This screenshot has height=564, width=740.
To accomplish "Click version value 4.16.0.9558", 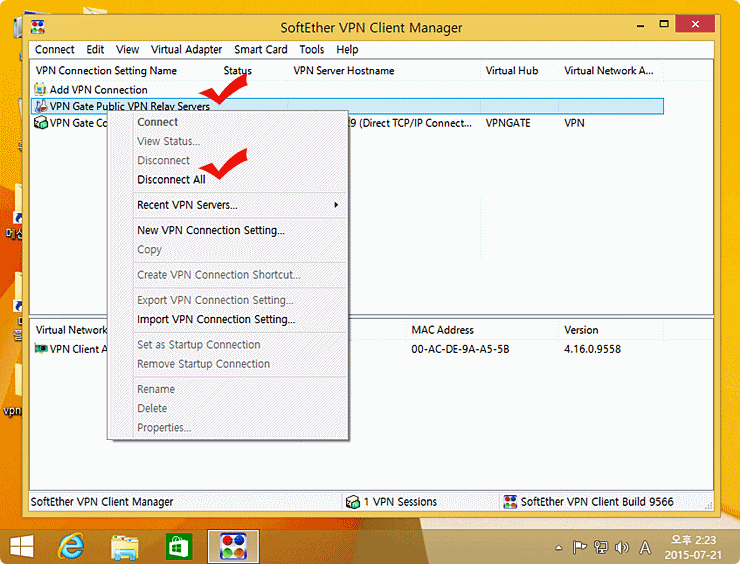I will tap(592, 349).
